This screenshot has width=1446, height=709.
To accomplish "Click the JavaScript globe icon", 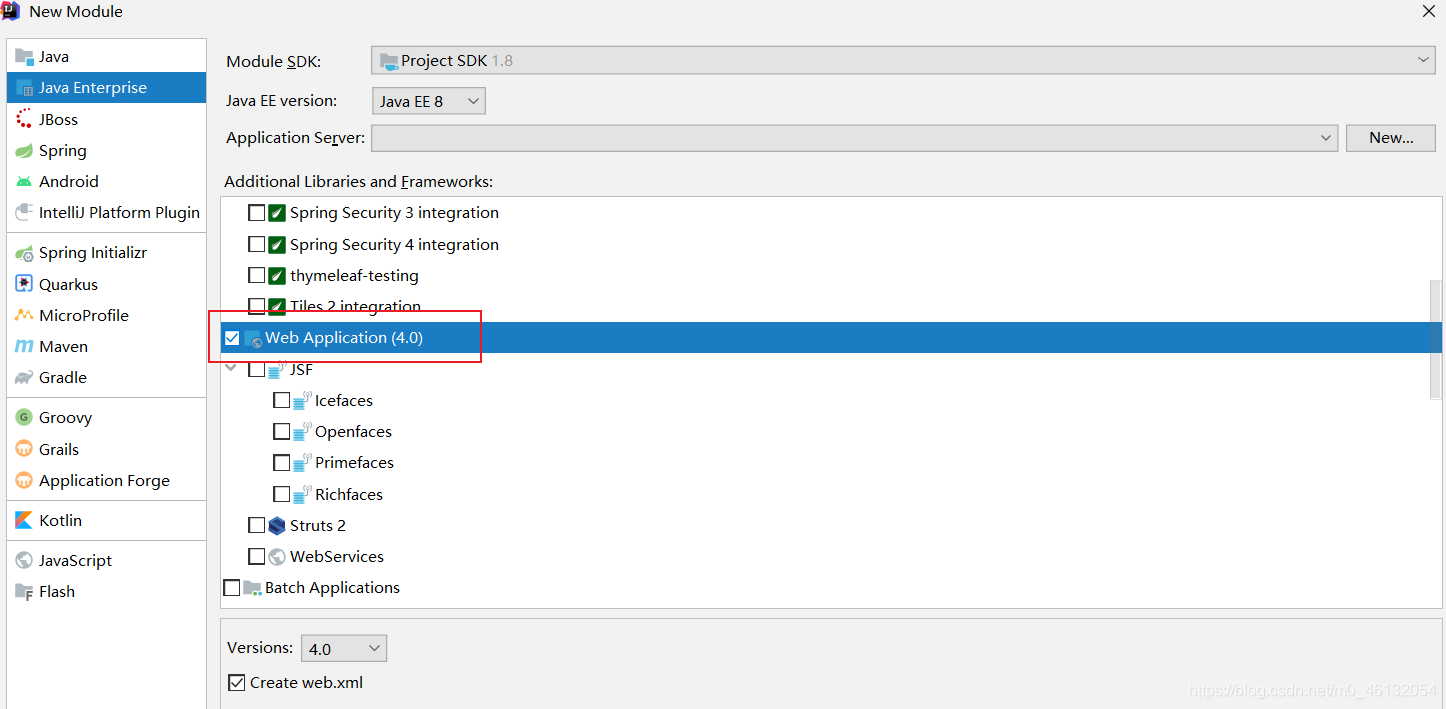I will tap(24, 560).
